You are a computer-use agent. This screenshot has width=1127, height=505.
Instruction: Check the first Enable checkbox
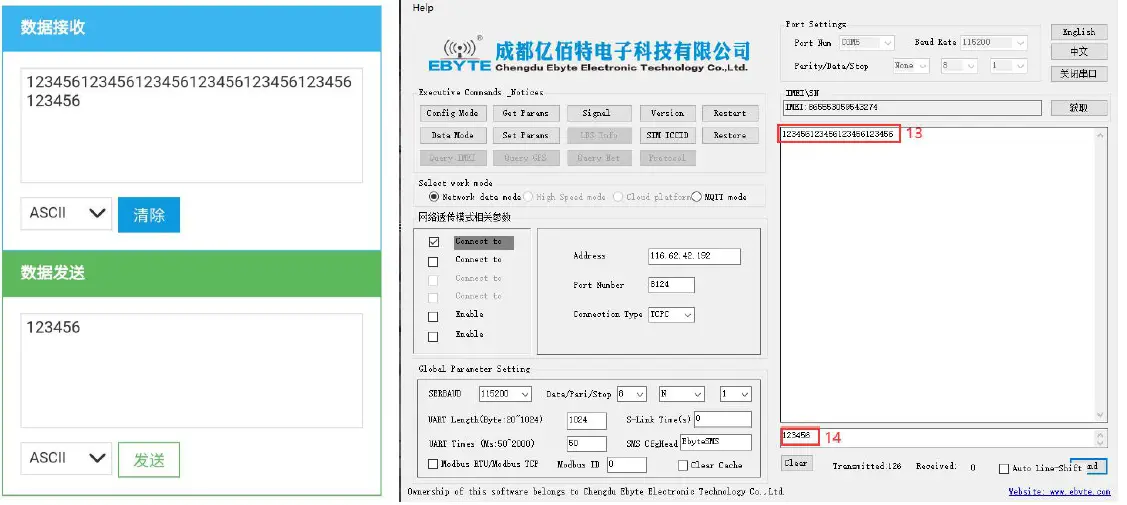[x=433, y=317]
